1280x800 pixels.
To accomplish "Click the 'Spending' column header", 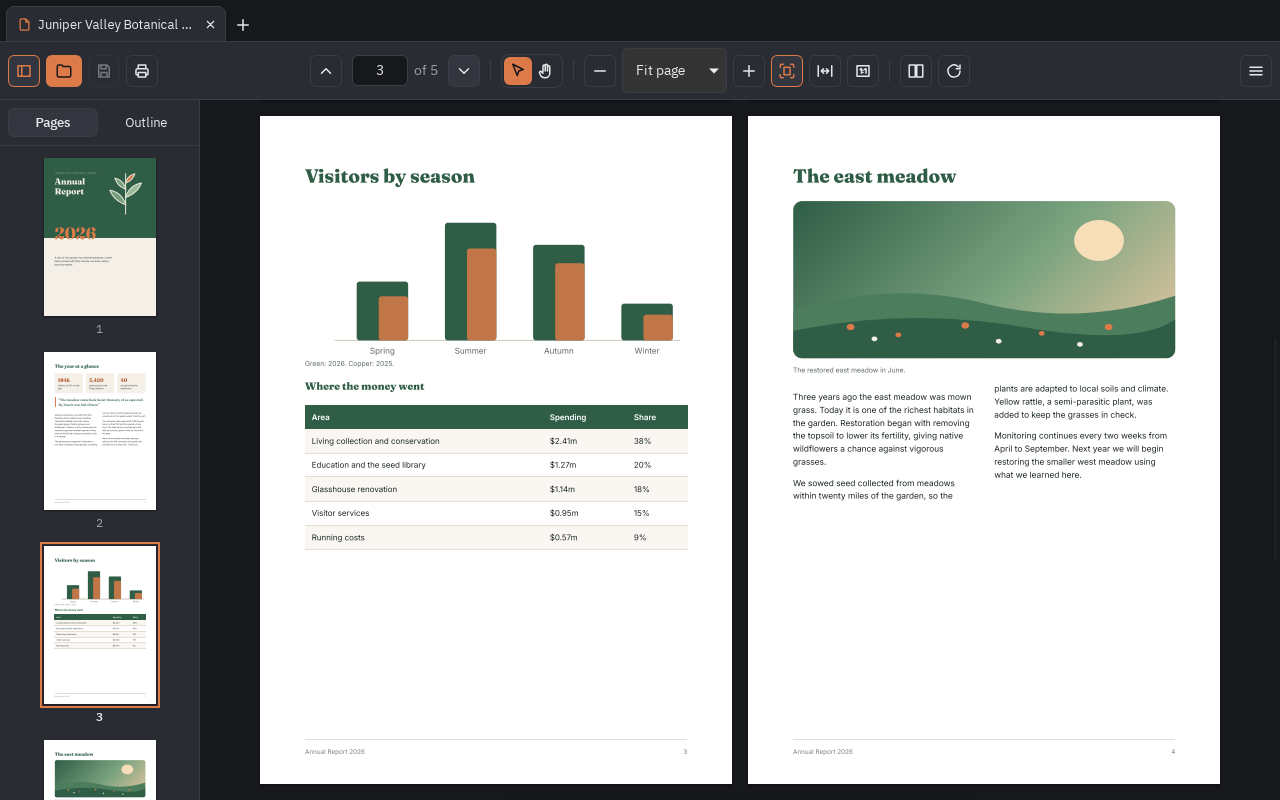I will [568, 417].
